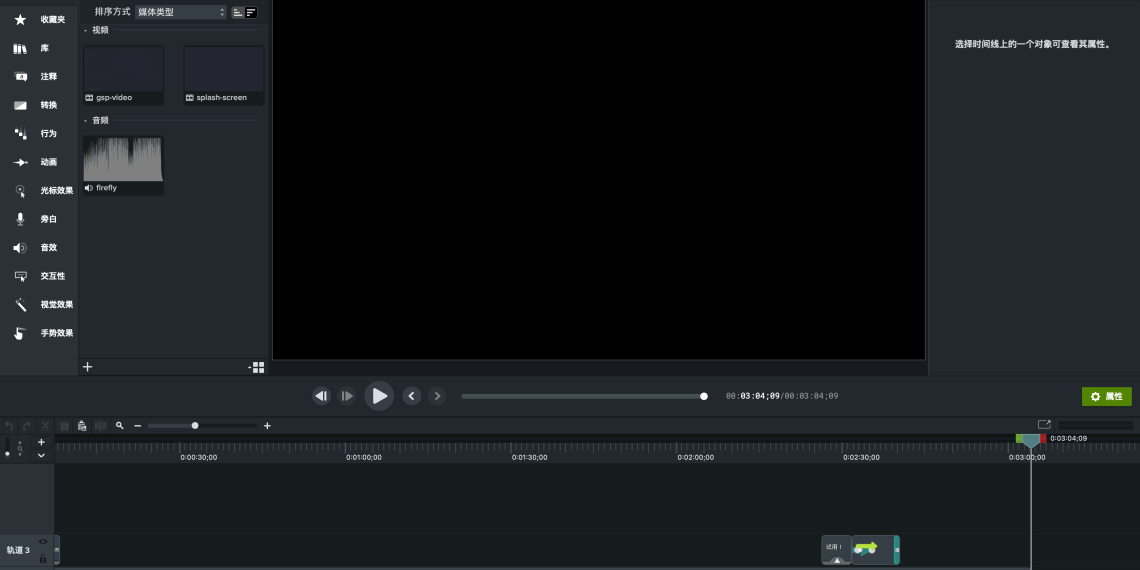Click the timeline zoom slider handle
Image resolution: width=1140 pixels, height=570 pixels.
point(195,426)
